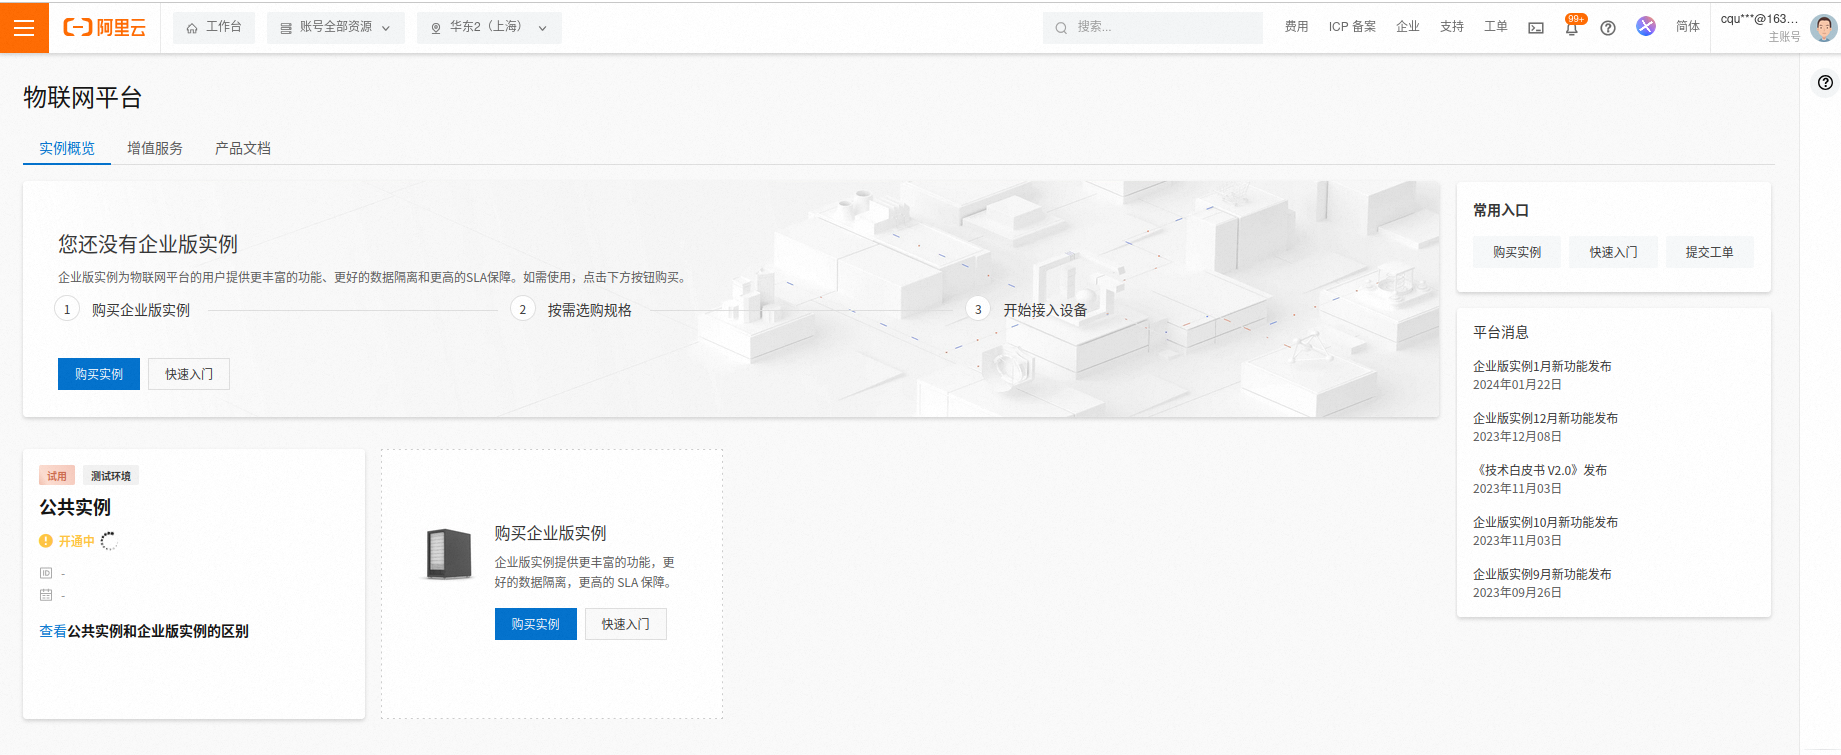Image resolution: width=1841 pixels, height=755 pixels.
Task: Click the floating help icon on right edge
Action: [1825, 83]
